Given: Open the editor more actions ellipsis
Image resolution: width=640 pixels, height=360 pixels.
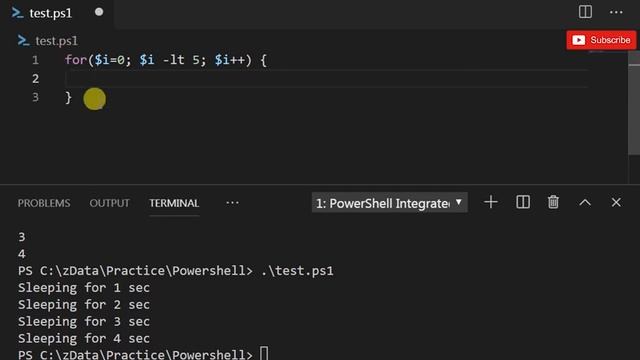Looking at the screenshot, I should click(x=616, y=12).
